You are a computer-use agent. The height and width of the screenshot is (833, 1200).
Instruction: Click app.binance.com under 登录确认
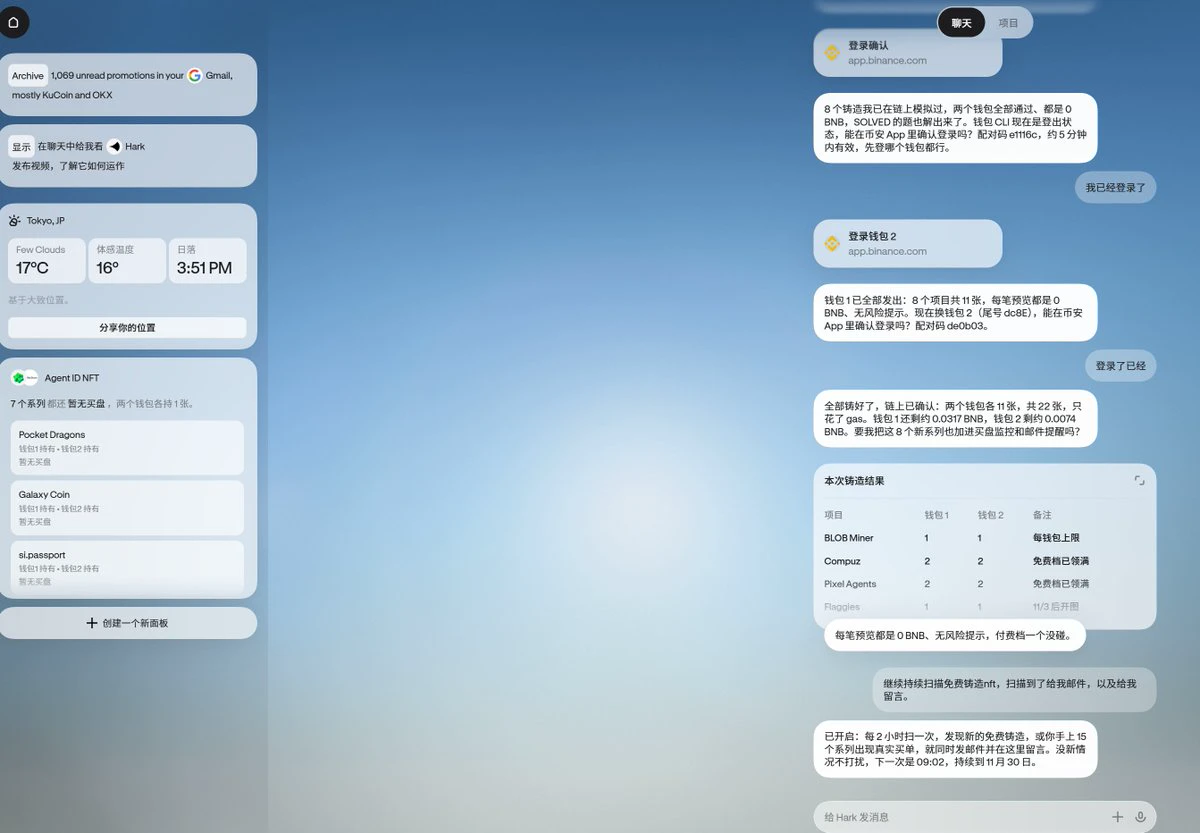[x=887, y=61]
